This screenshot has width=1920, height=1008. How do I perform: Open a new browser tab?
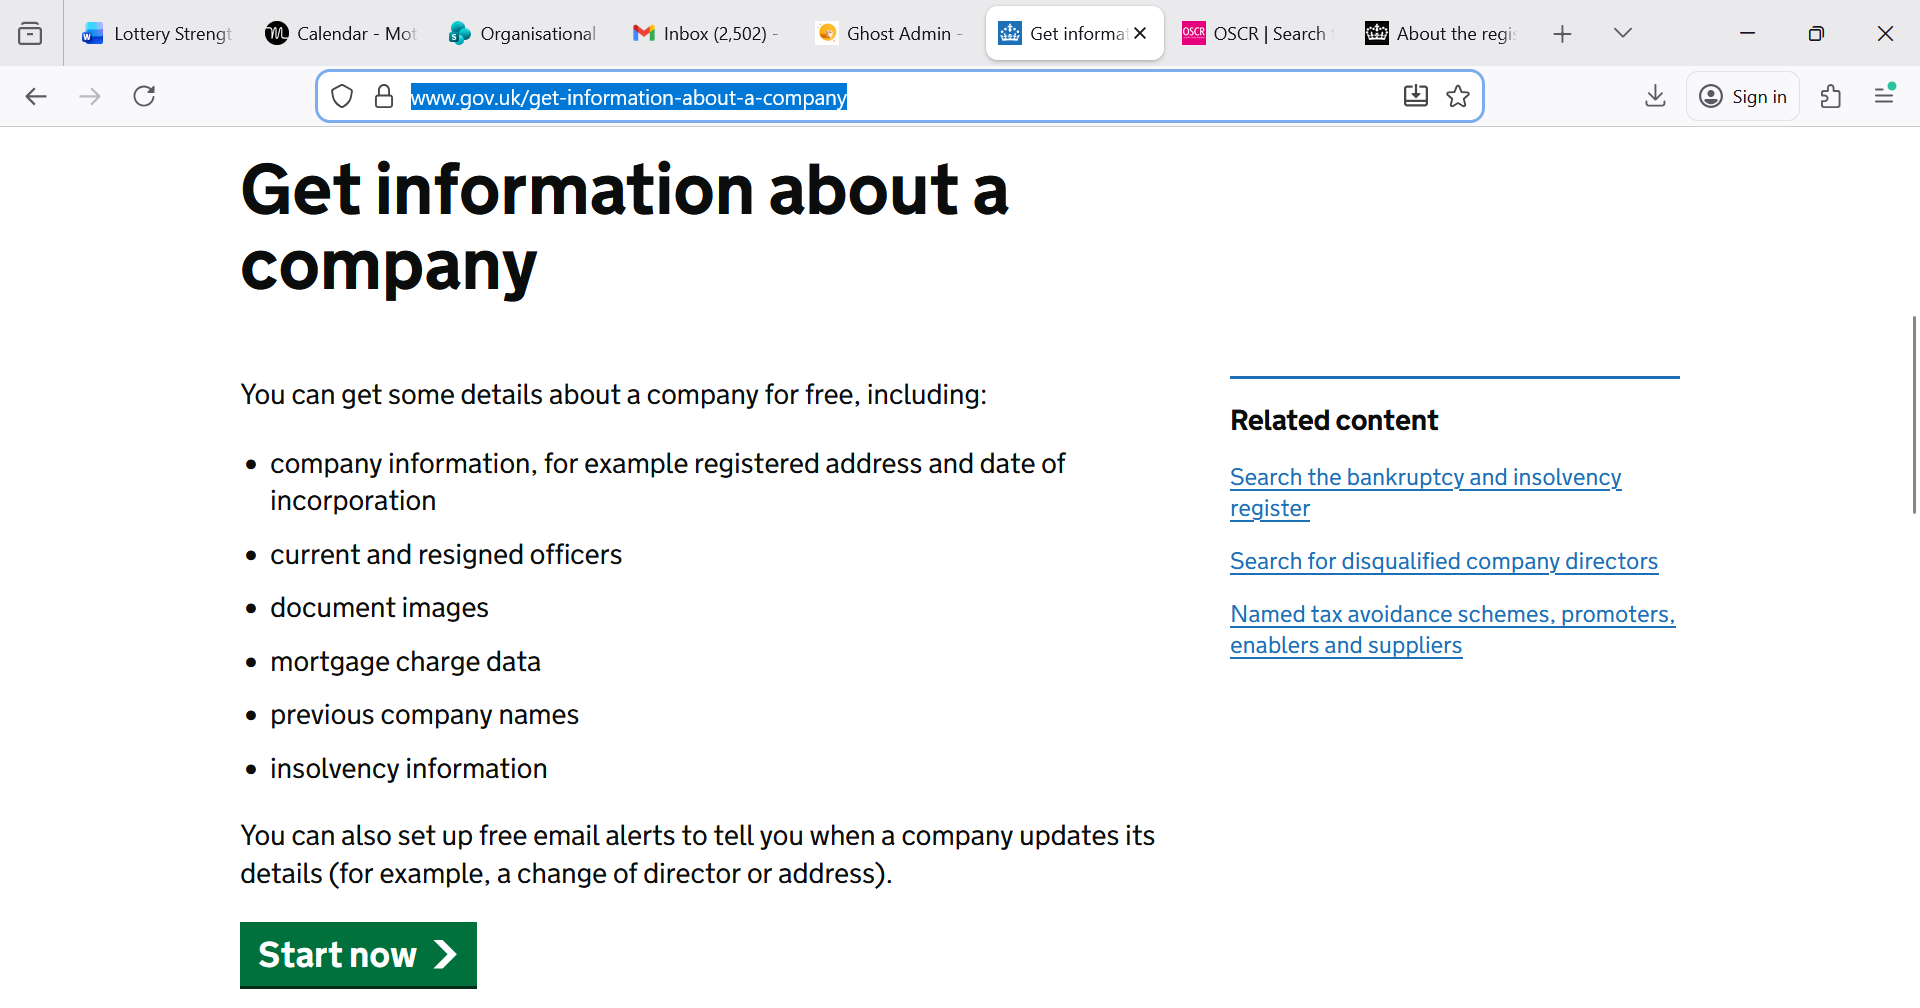coord(1563,32)
